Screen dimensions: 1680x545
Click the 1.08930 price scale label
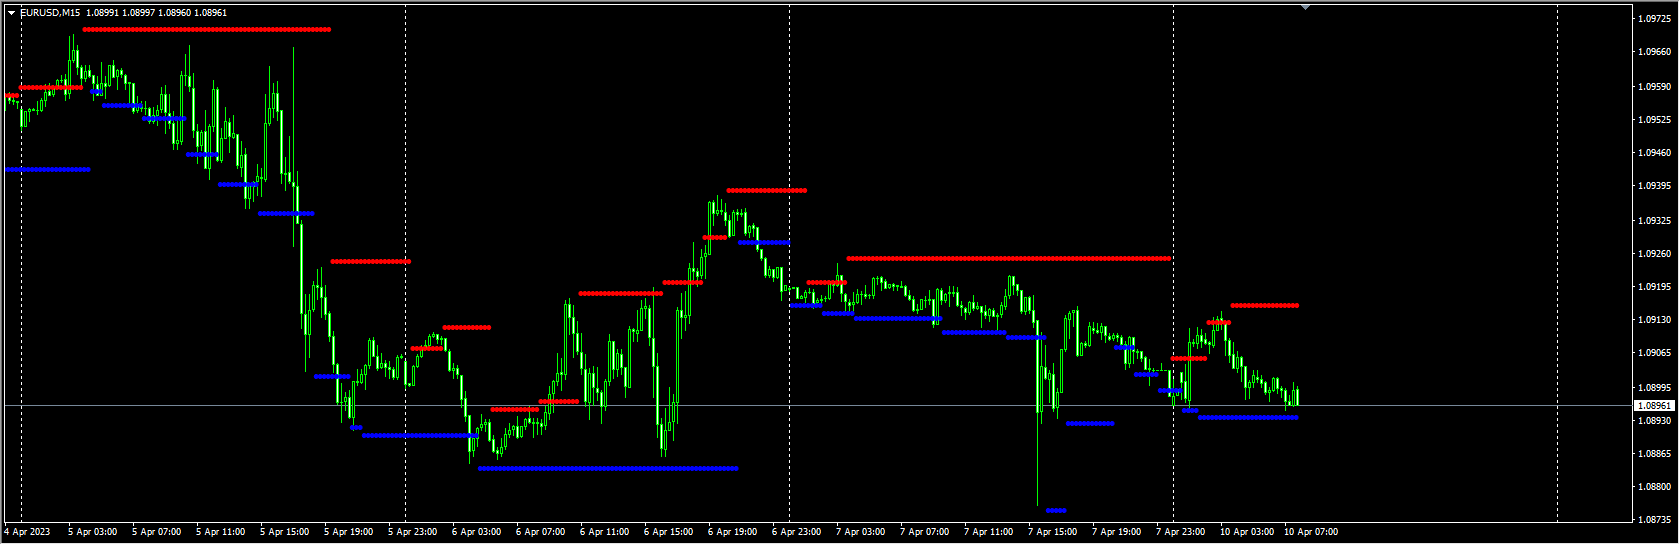(x=1654, y=421)
